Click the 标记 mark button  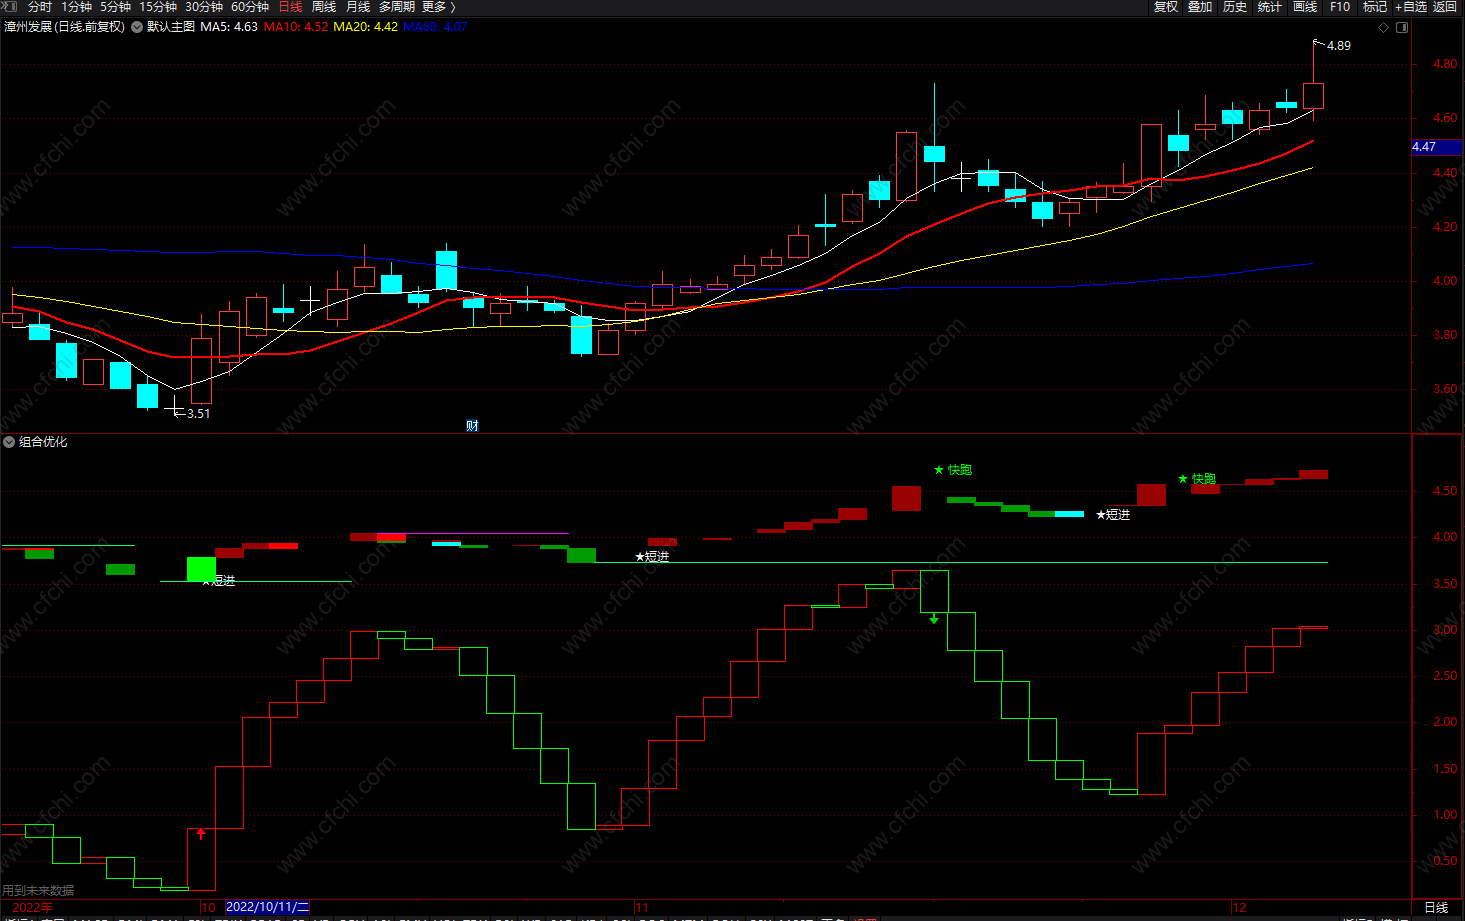(1375, 7)
